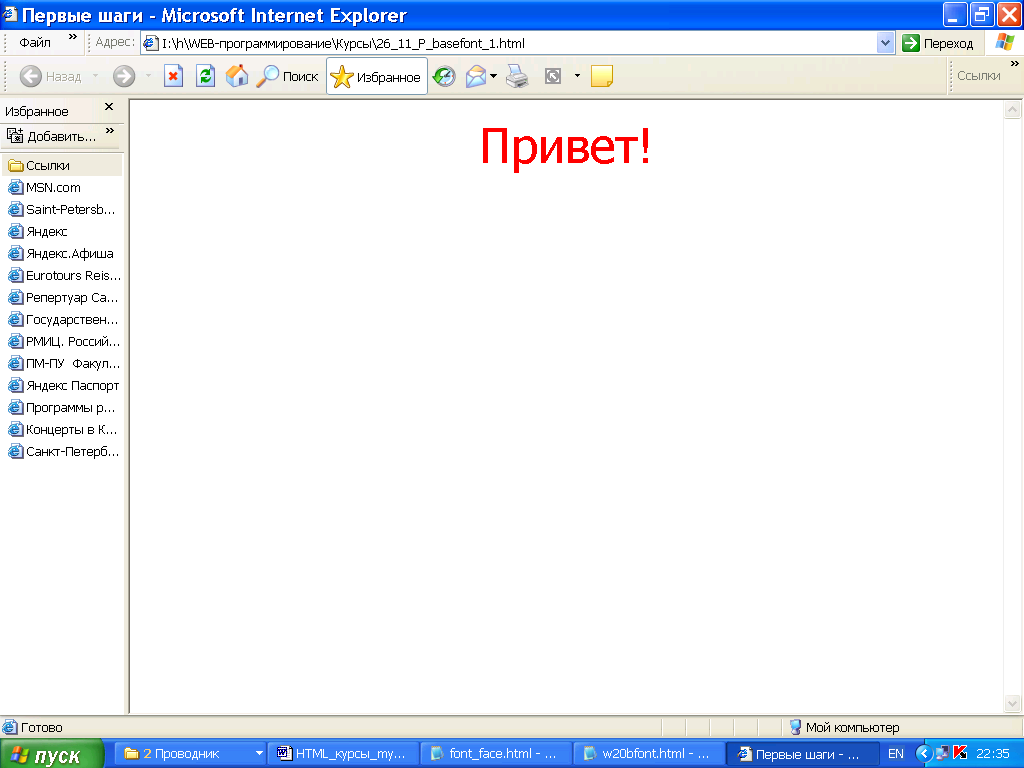The width and height of the screenshot is (1024, 768).
Task: Open the Репертуар Са... favorite
Action: (x=63, y=298)
